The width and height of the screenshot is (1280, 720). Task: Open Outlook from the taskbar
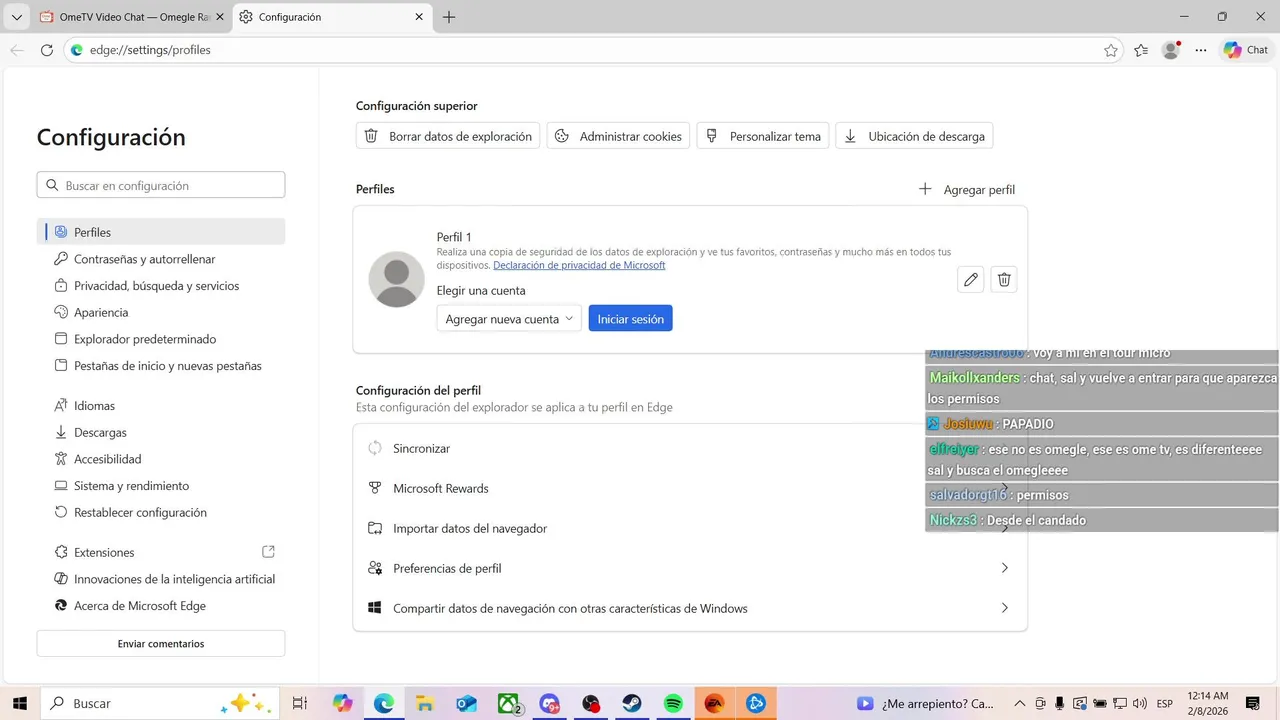(466, 703)
